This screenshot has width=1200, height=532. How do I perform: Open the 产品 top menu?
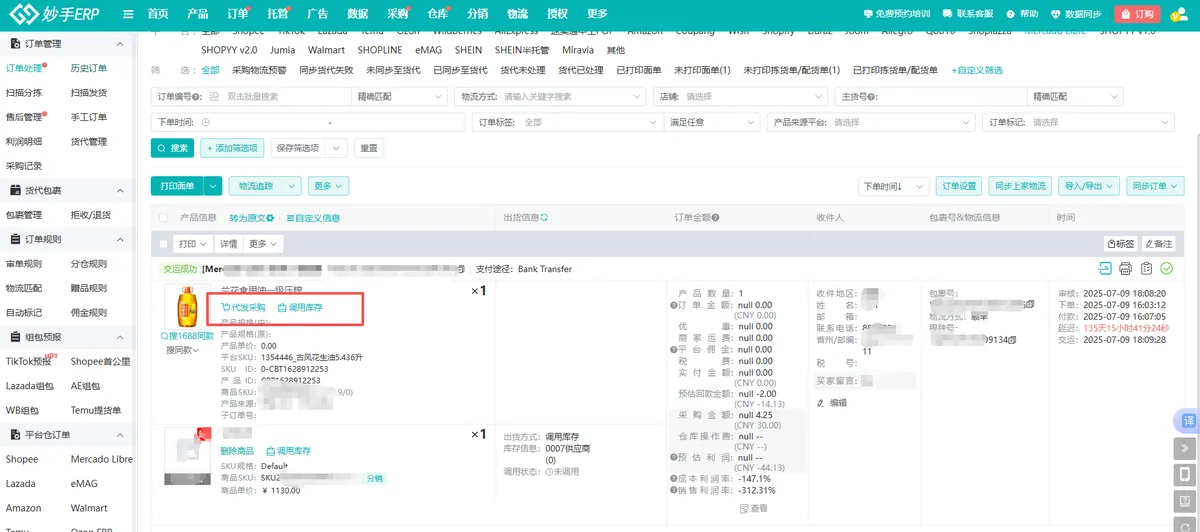tap(198, 14)
